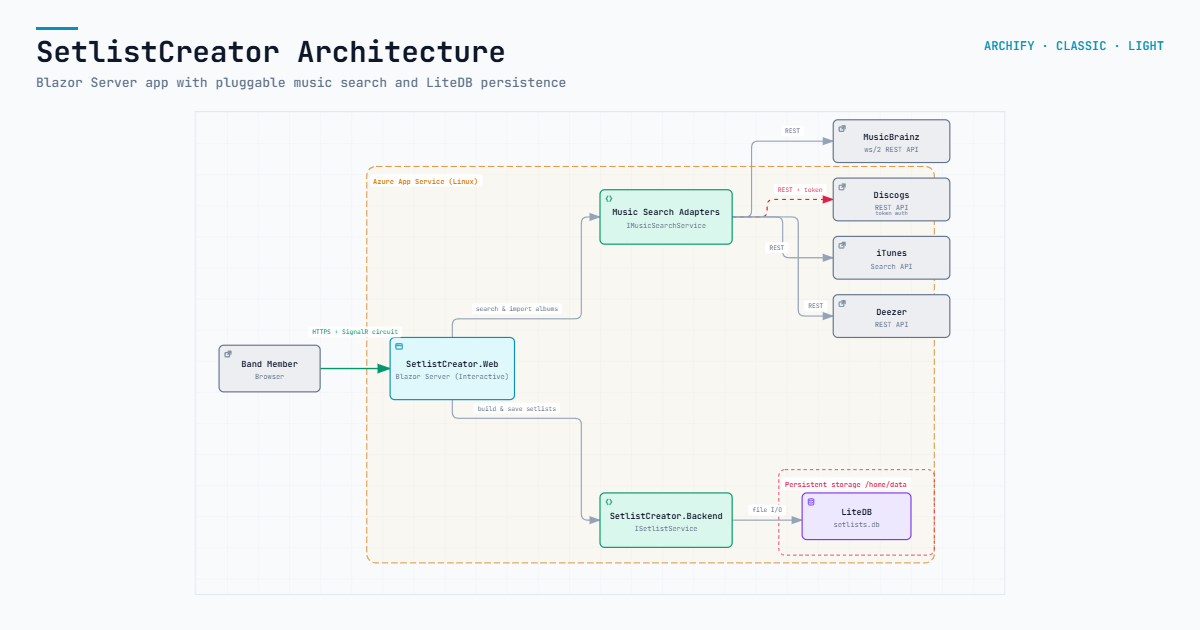Click the 'search & import albums' edge label
The image size is (1200, 630).
pos(517,308)
